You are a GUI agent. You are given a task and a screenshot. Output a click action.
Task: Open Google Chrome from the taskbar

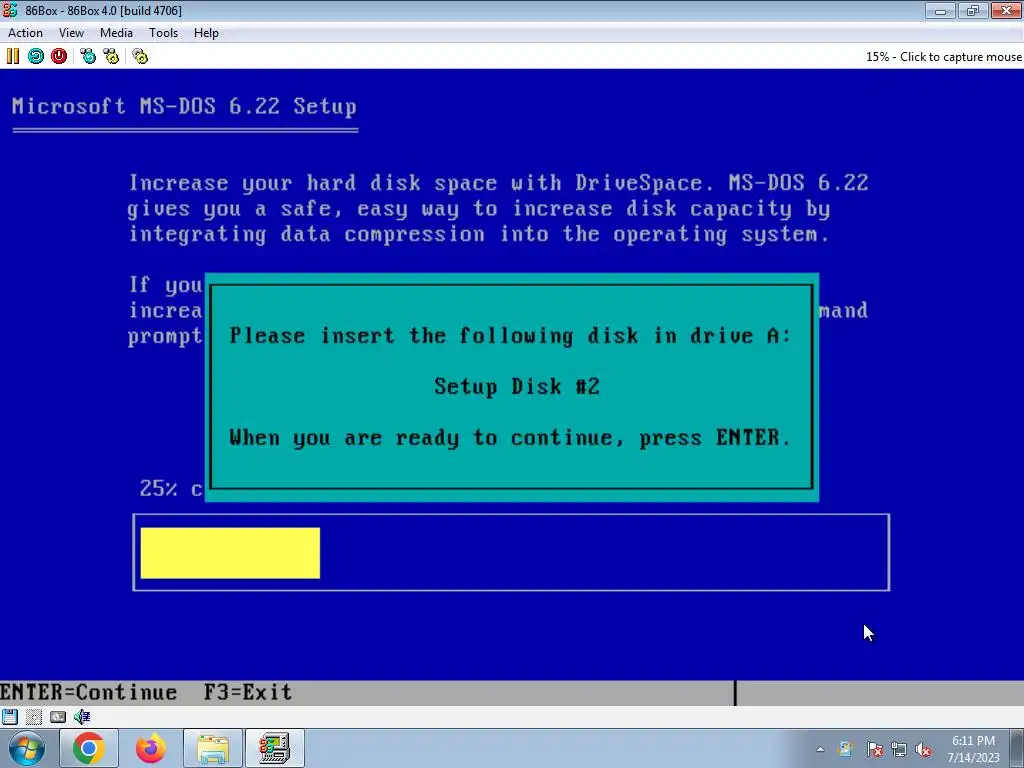tap(89, 748)
